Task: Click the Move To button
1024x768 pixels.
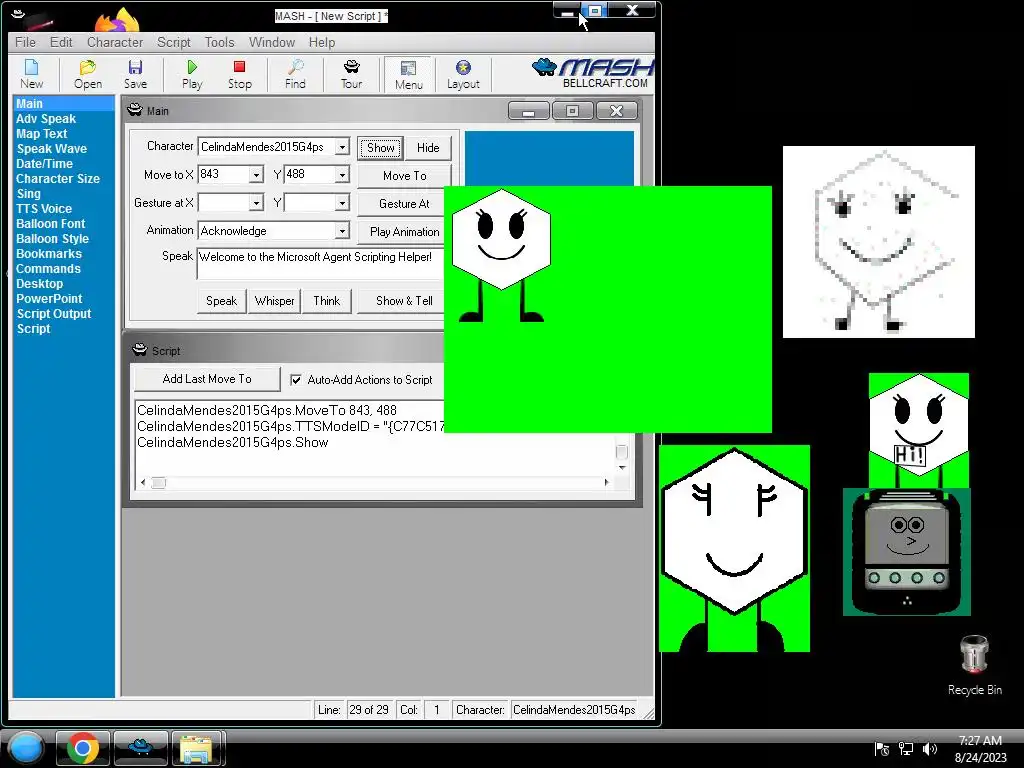Action: click(x=404, y=176)
